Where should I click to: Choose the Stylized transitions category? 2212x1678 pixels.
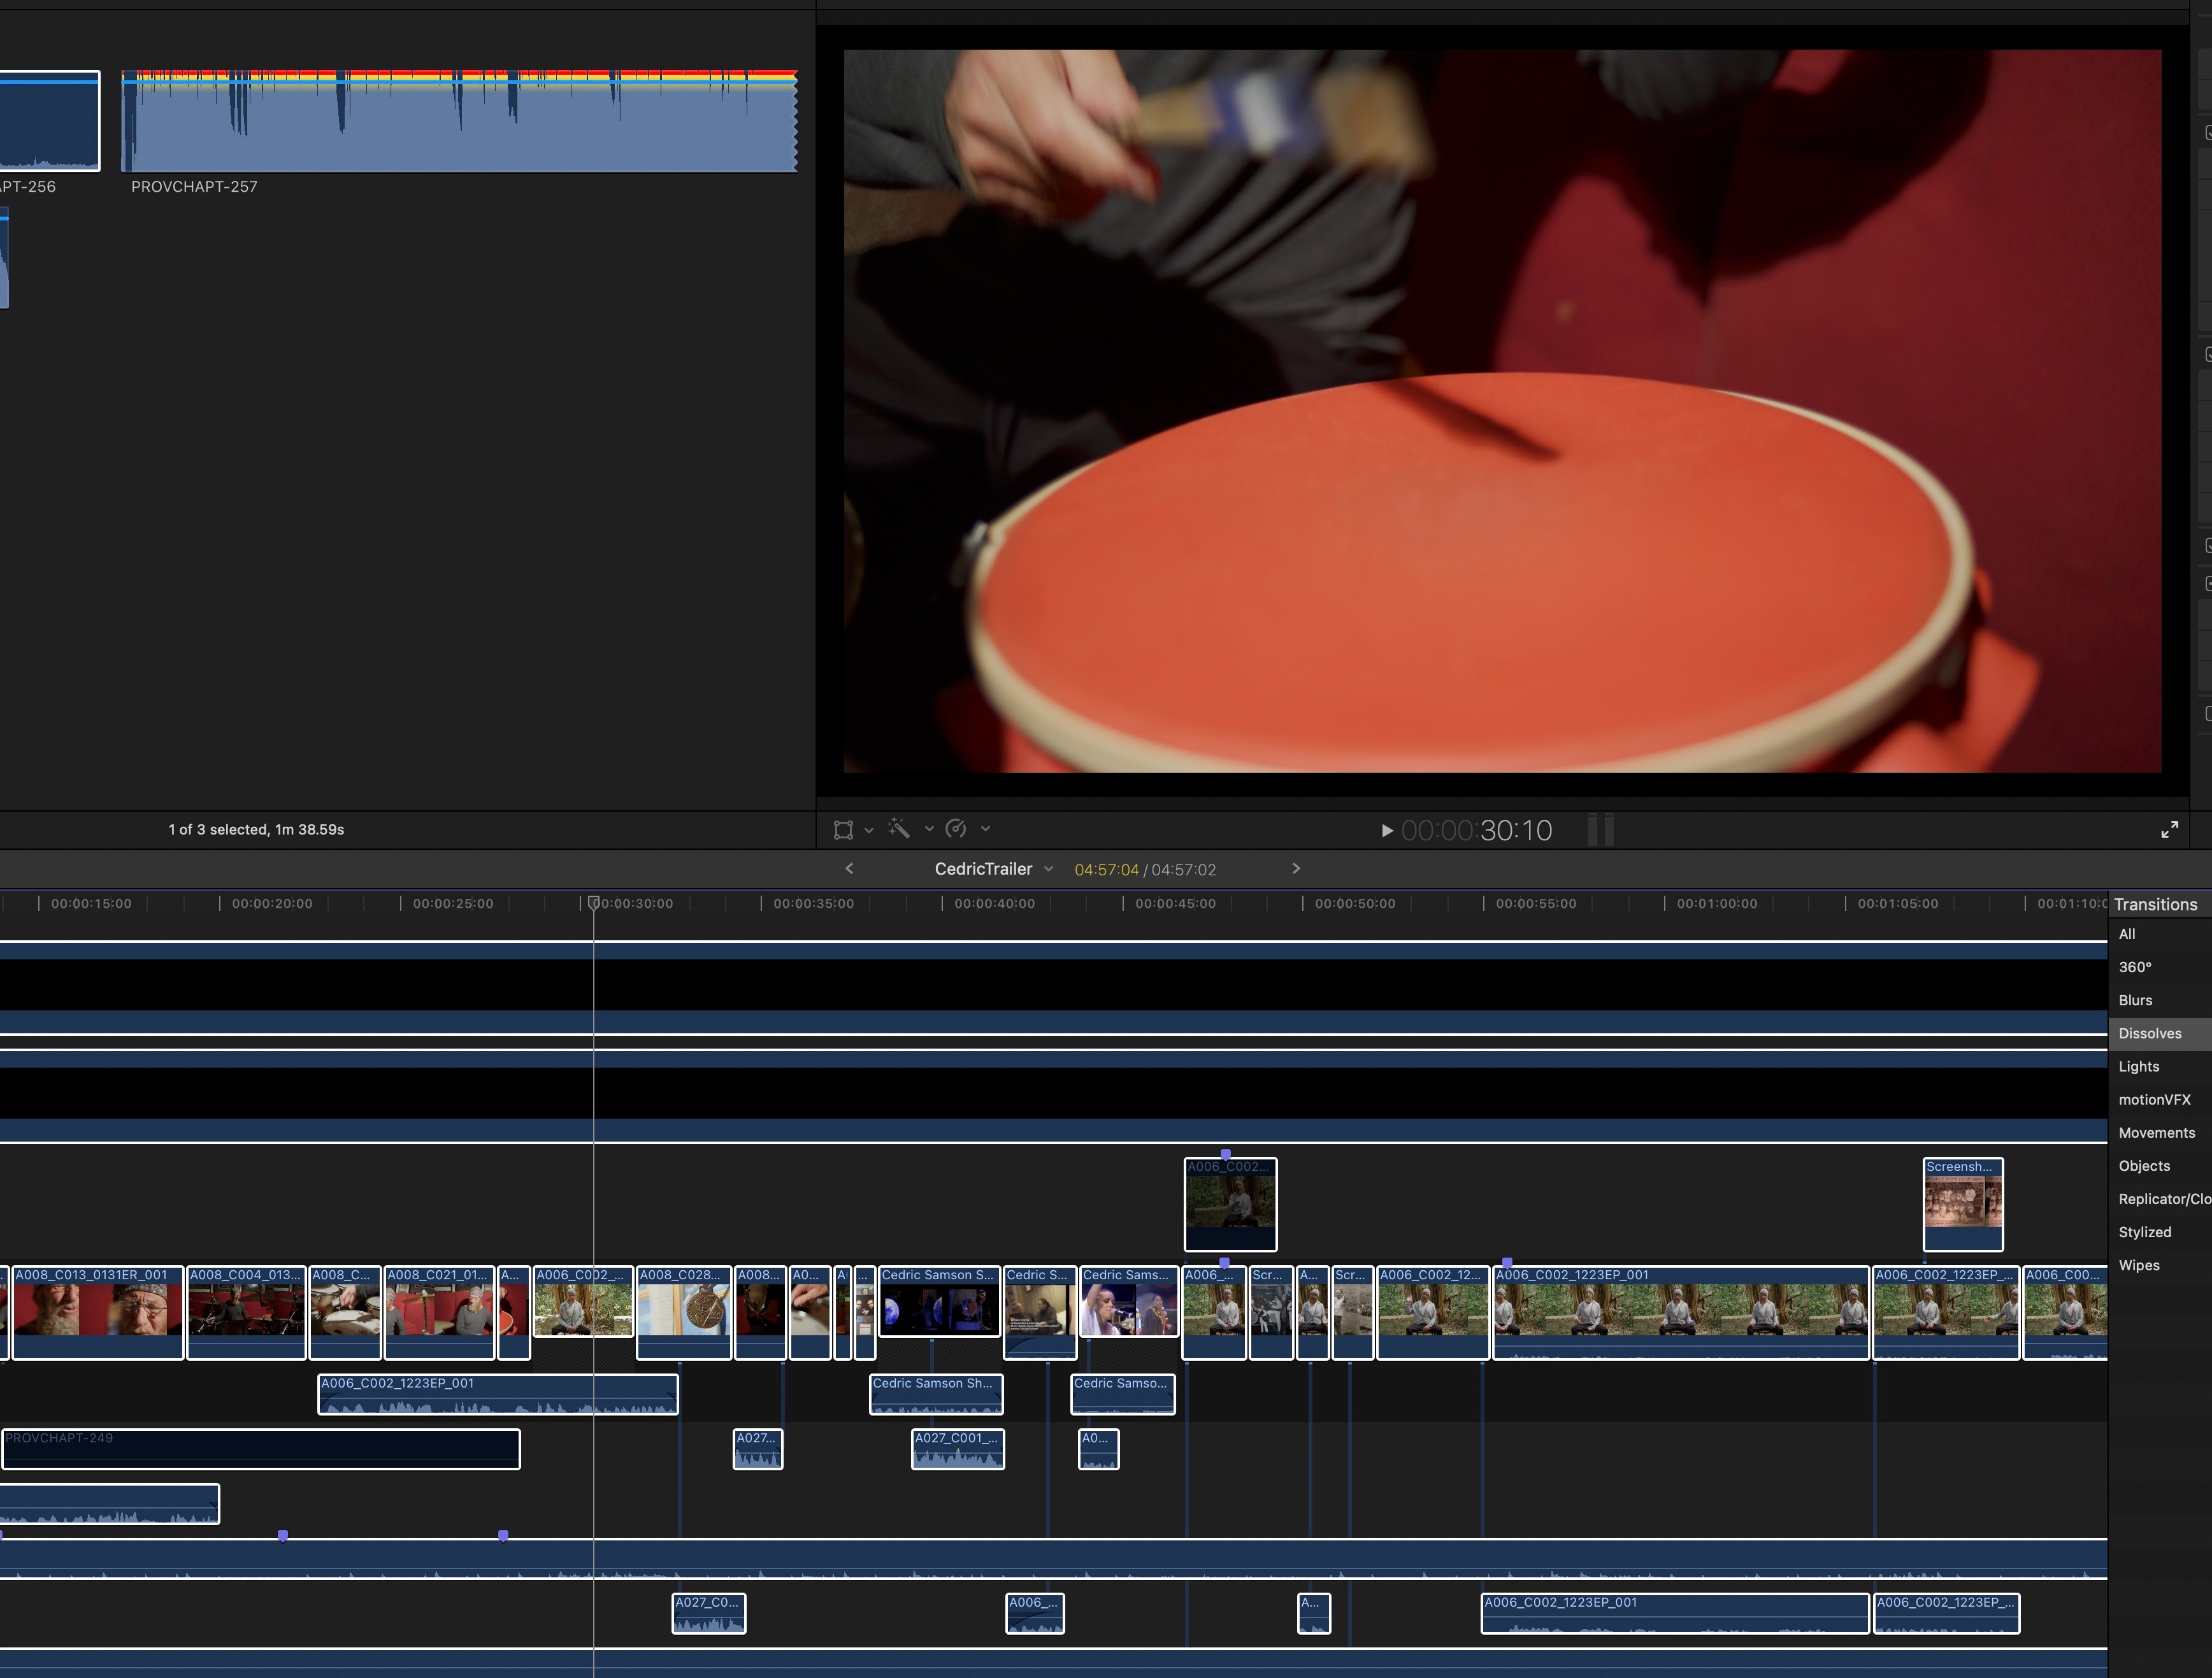coord(2144,1232)
